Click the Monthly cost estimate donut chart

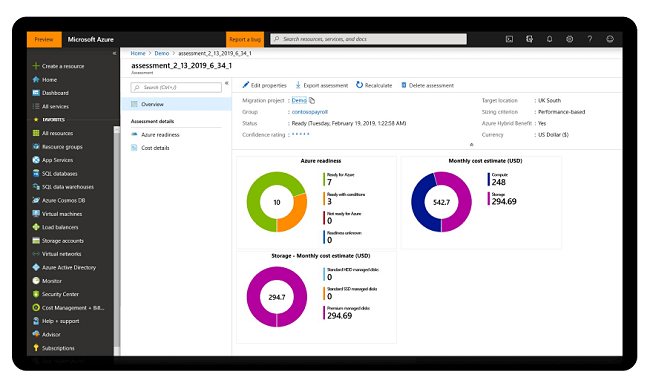pyautogui.click(x=441, y=202)
